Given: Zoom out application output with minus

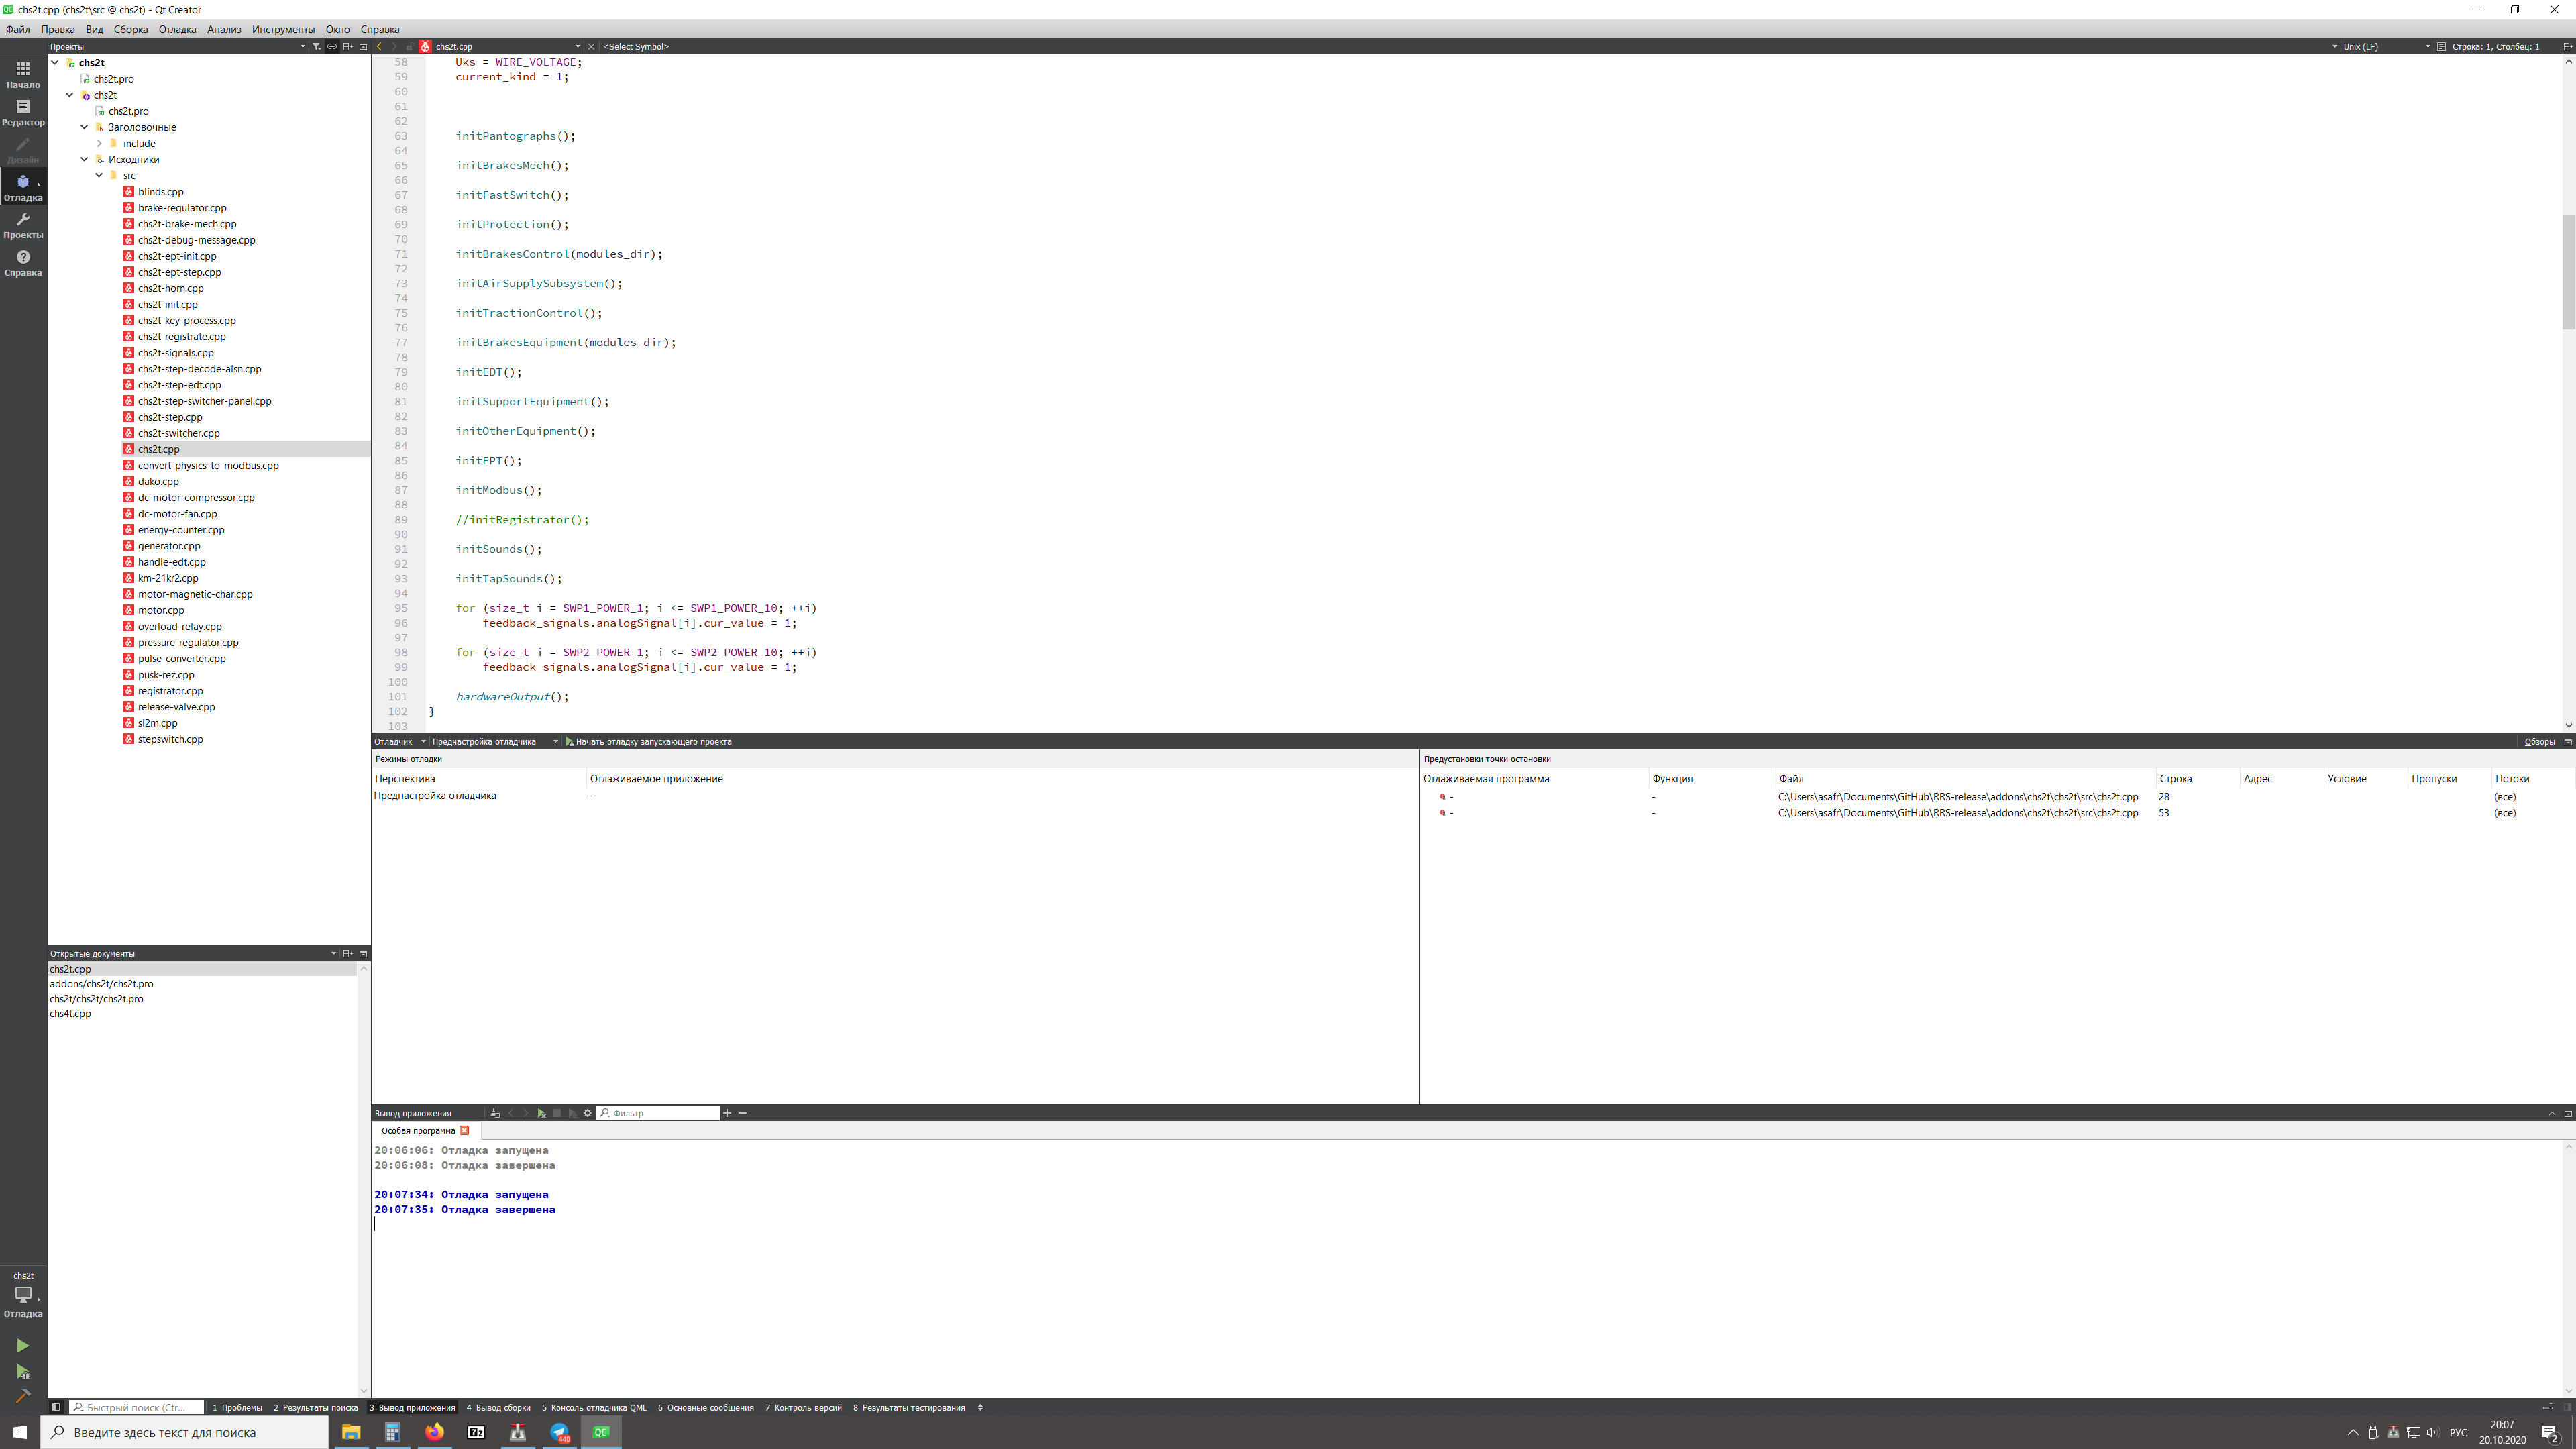Looking at the screenshot, I should [742, 1113].
